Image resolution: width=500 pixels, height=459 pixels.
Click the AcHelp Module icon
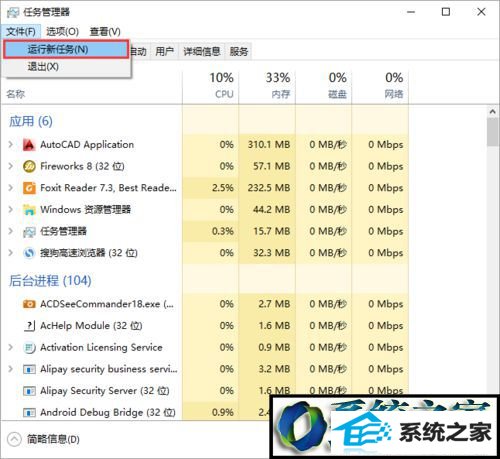29,326
